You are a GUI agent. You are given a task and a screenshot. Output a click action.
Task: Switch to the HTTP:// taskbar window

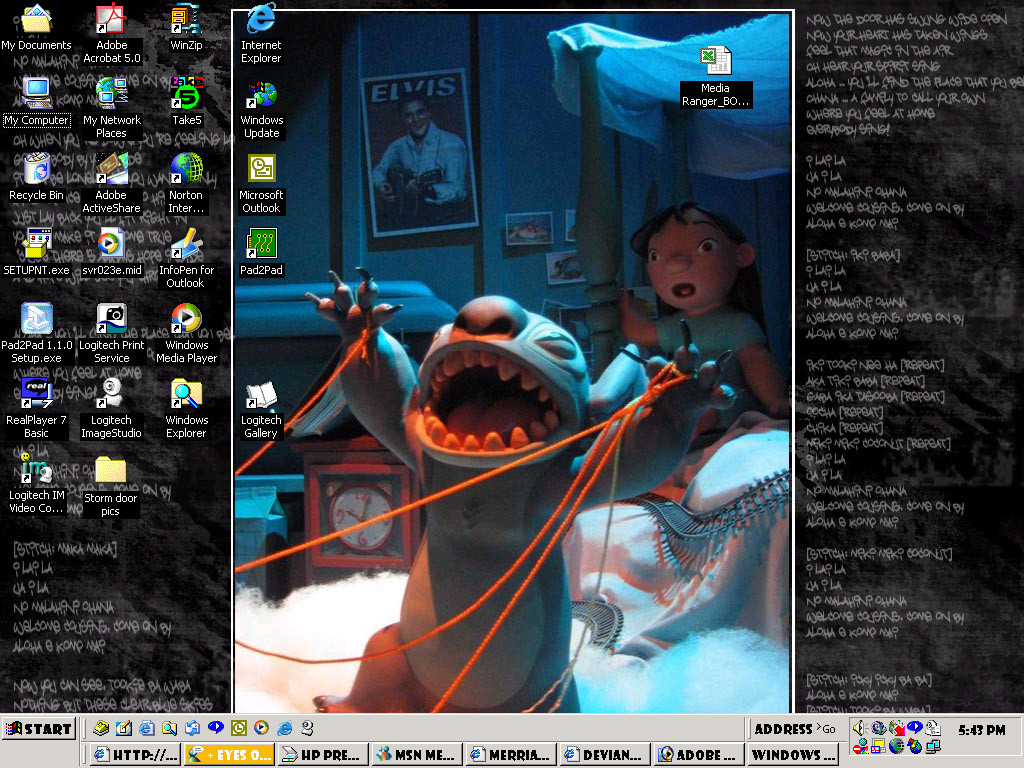tap(136, 755)
